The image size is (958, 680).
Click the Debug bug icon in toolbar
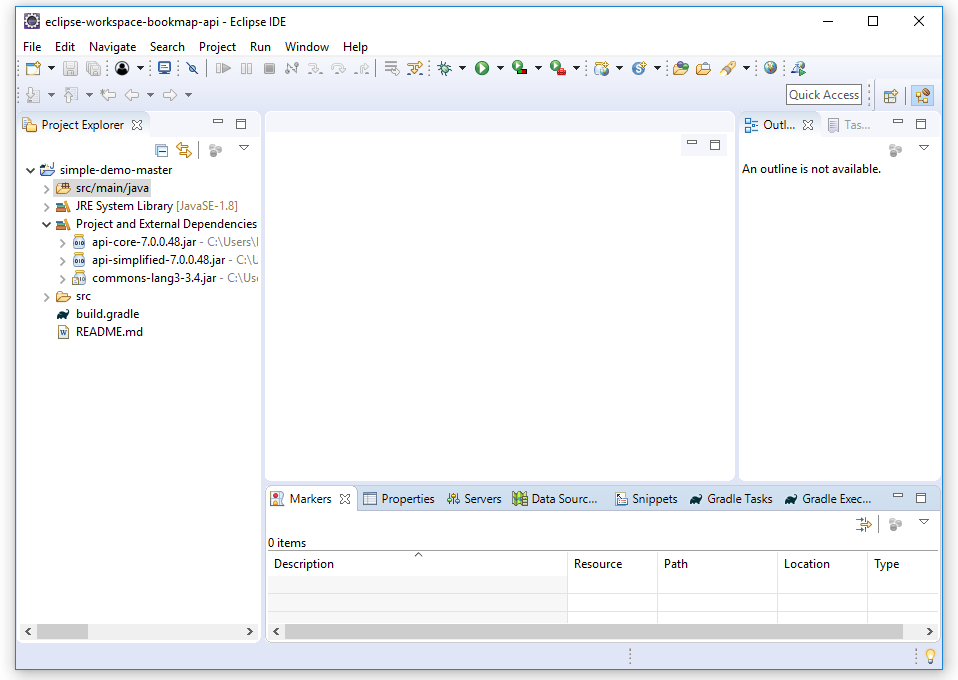tap(444, 68)
